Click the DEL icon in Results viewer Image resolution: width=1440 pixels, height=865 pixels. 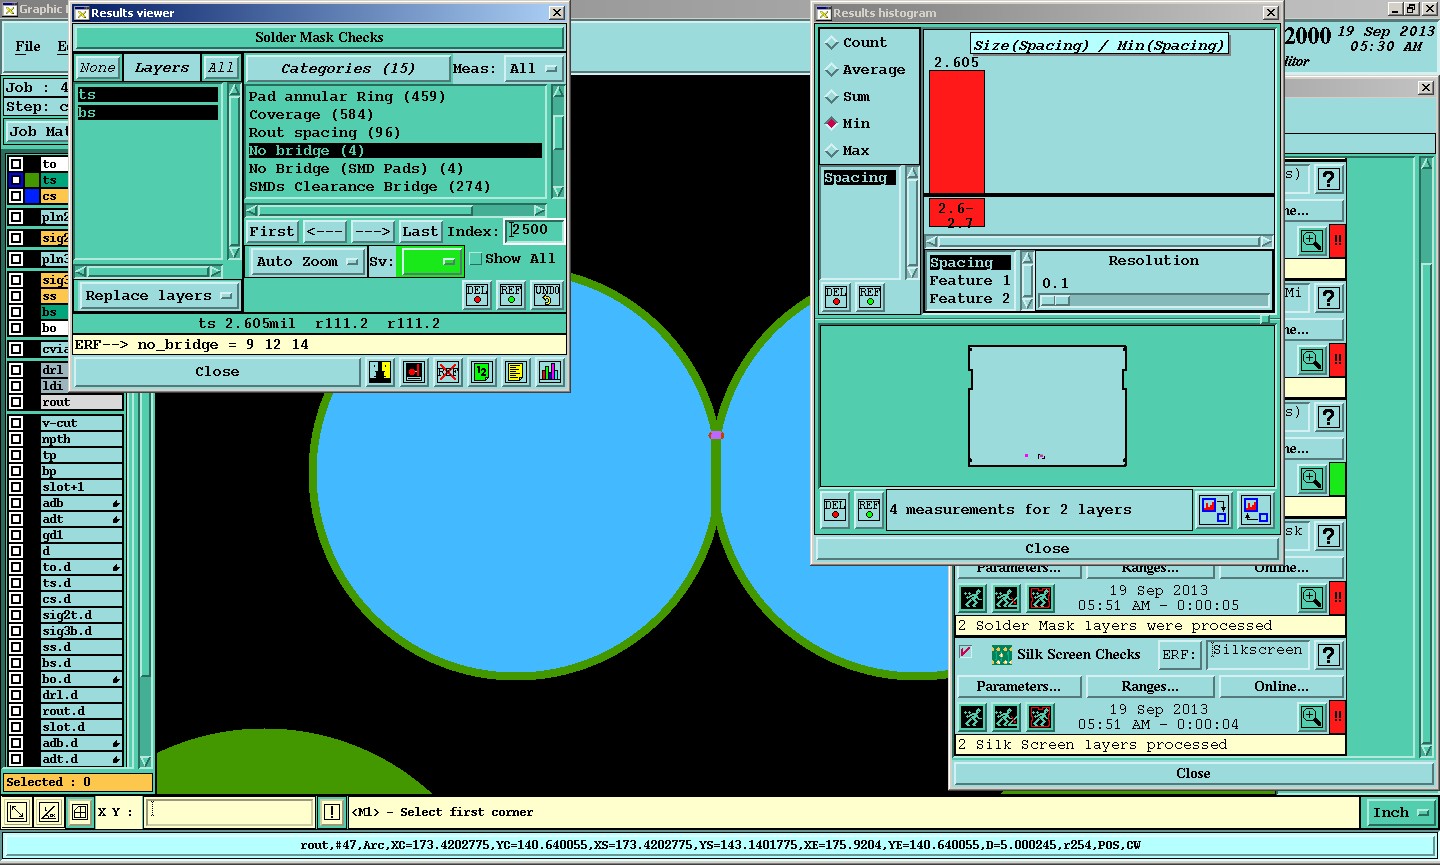[x=477, y=294]
